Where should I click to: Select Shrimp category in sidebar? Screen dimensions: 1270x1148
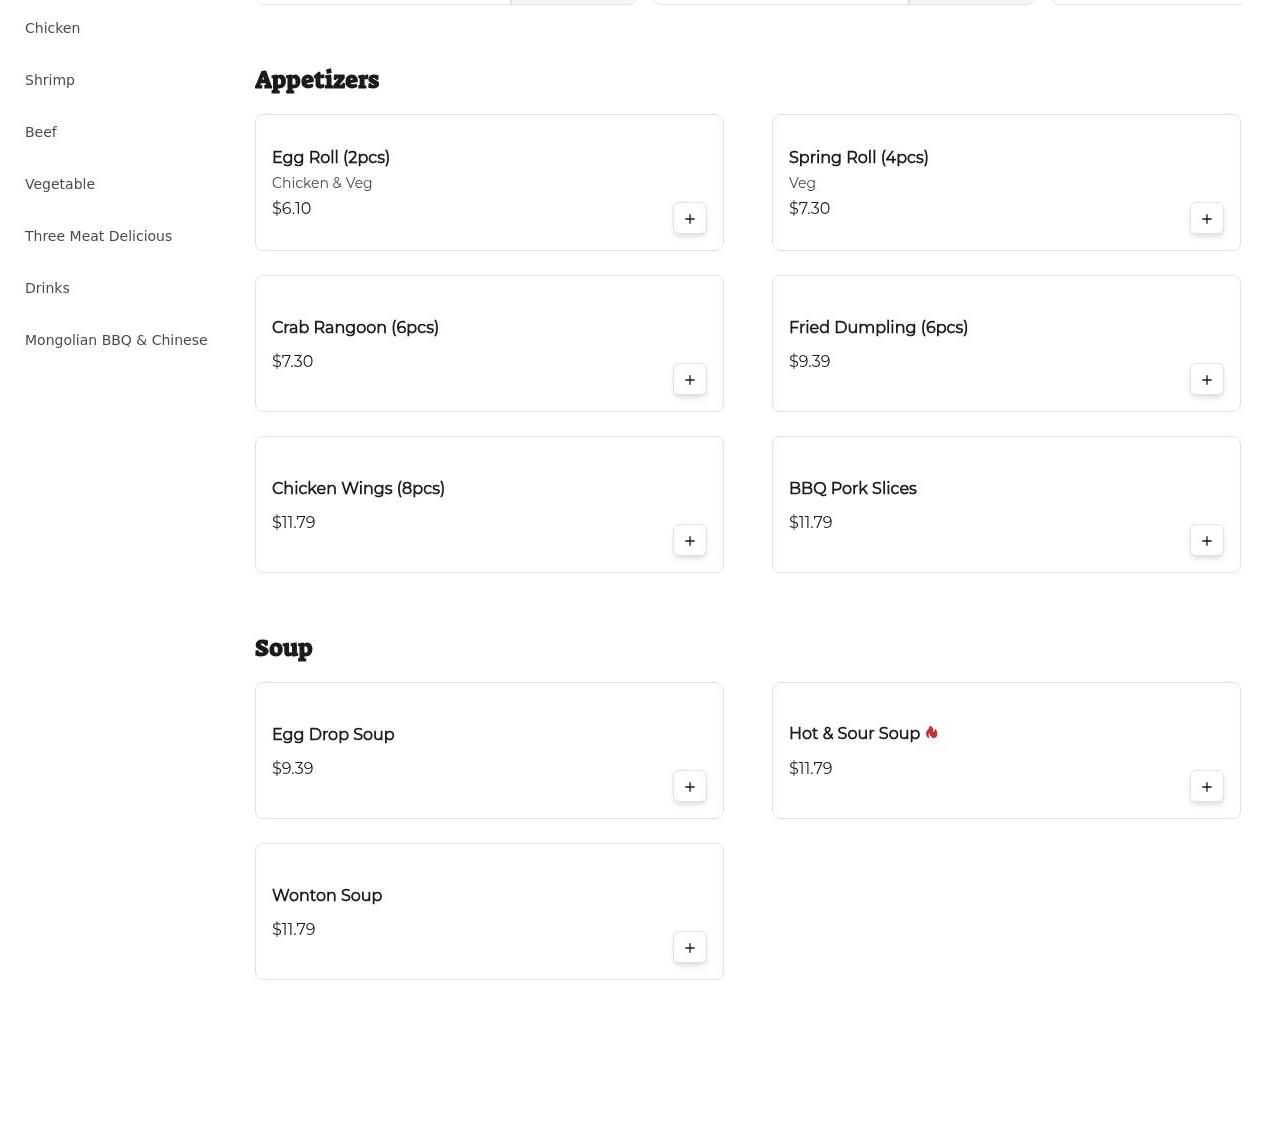click(x=50, y=80)
